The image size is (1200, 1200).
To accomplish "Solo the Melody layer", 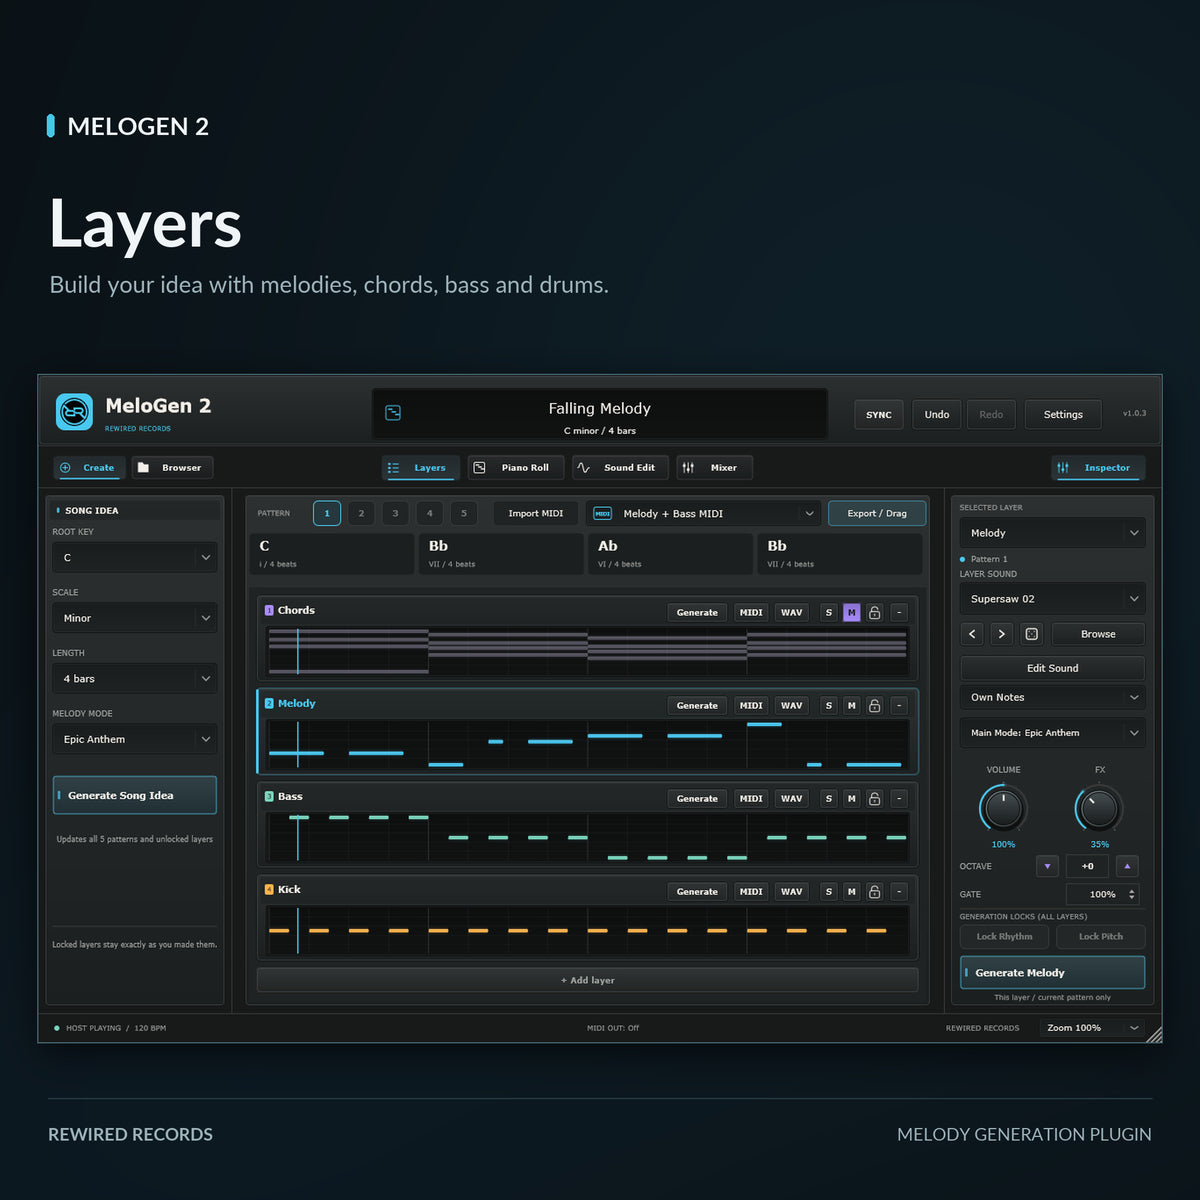I will click(x=828, y=705).
